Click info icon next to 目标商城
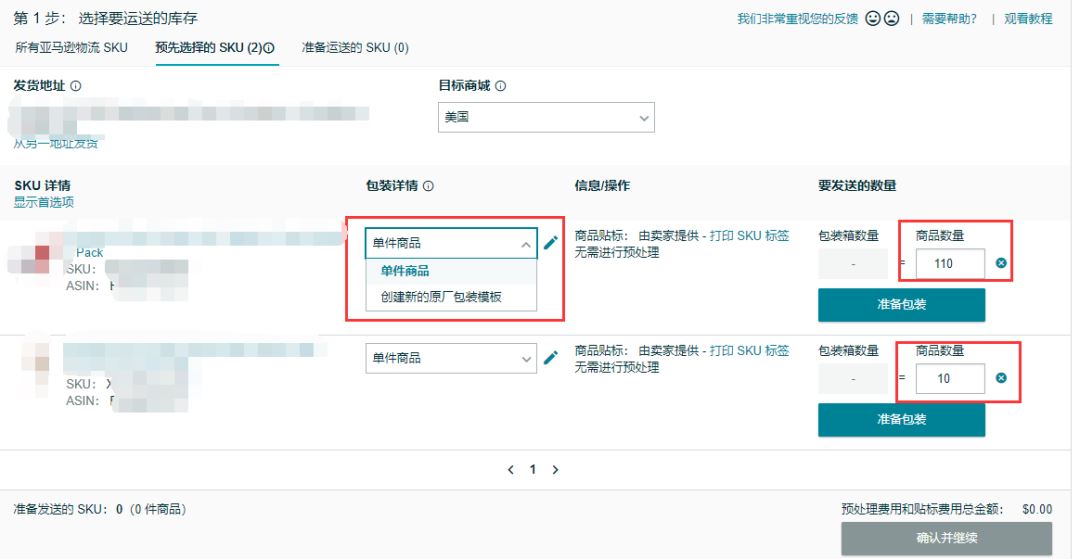This screenshot has width=1080, height=559. 501,86
